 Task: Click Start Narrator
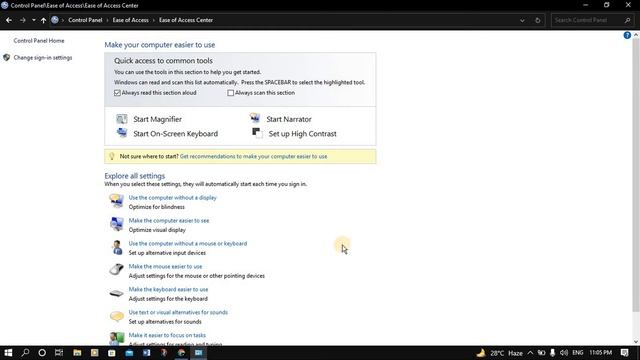(x=289, y=119)
